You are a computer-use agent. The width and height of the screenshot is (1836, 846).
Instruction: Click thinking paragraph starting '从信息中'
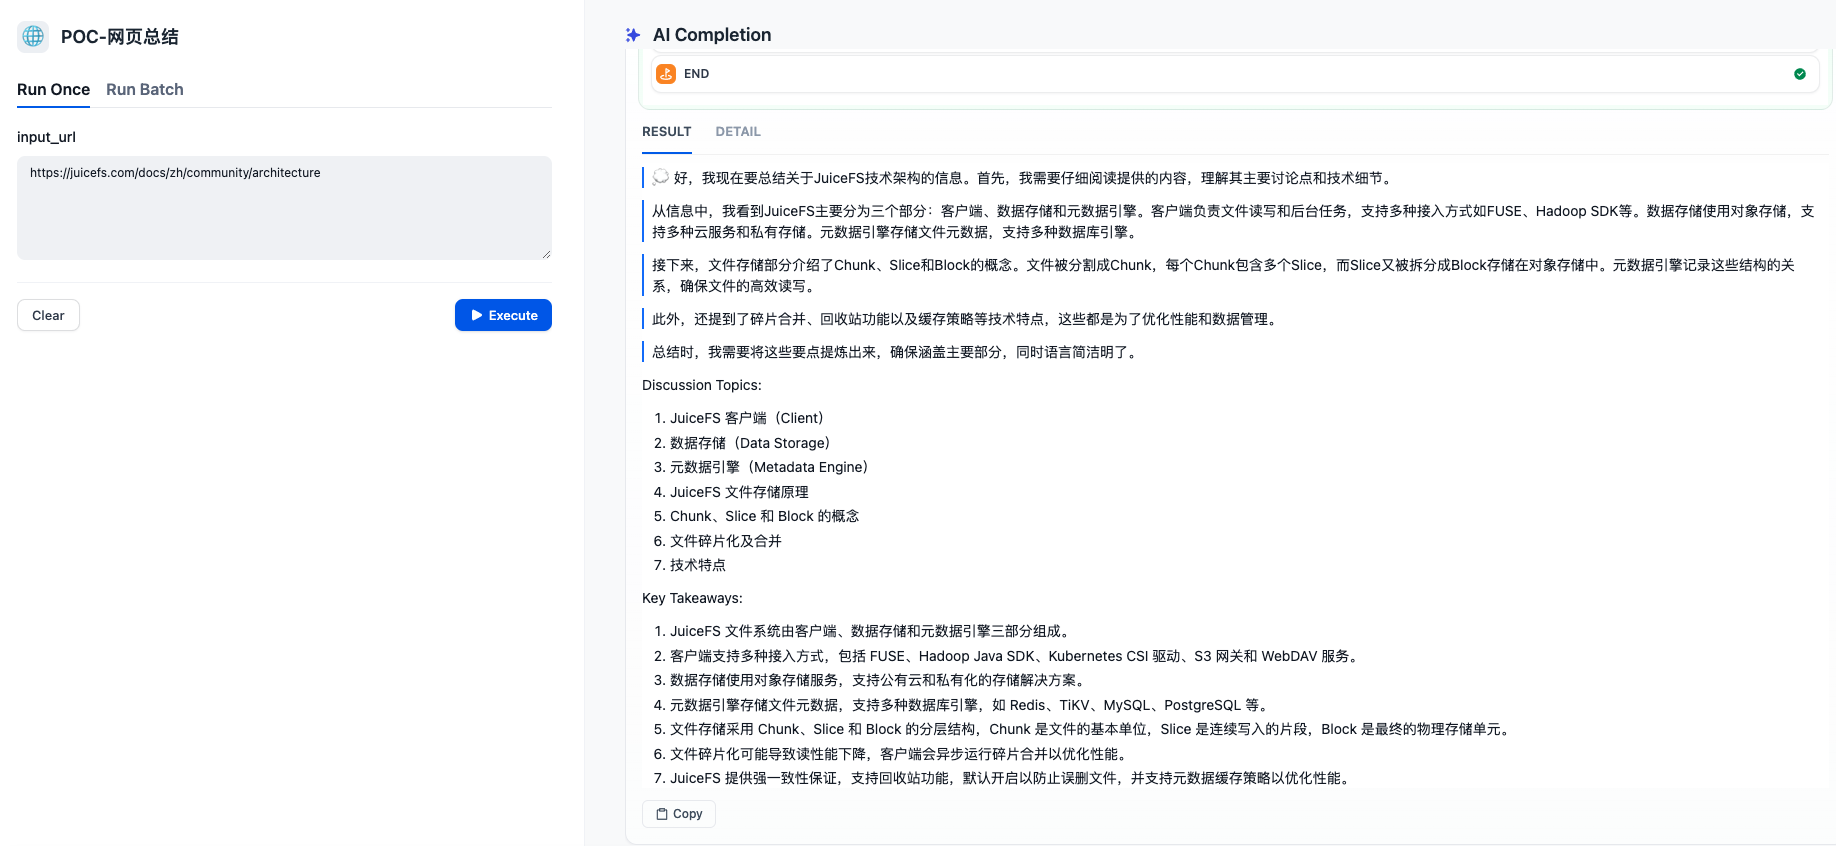[1233, 221]
